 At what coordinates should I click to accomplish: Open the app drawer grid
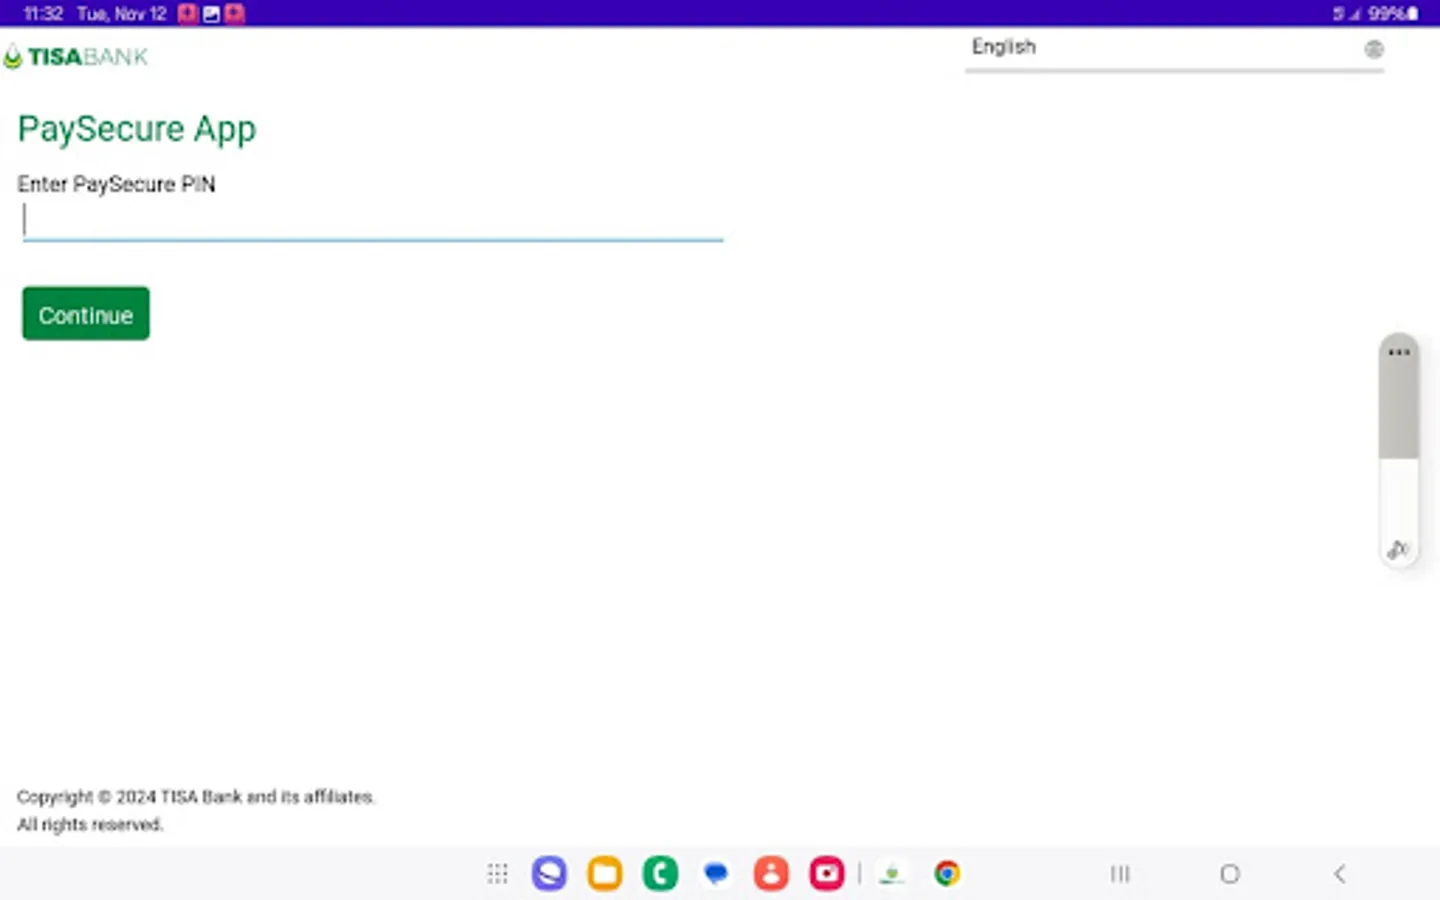497,873
